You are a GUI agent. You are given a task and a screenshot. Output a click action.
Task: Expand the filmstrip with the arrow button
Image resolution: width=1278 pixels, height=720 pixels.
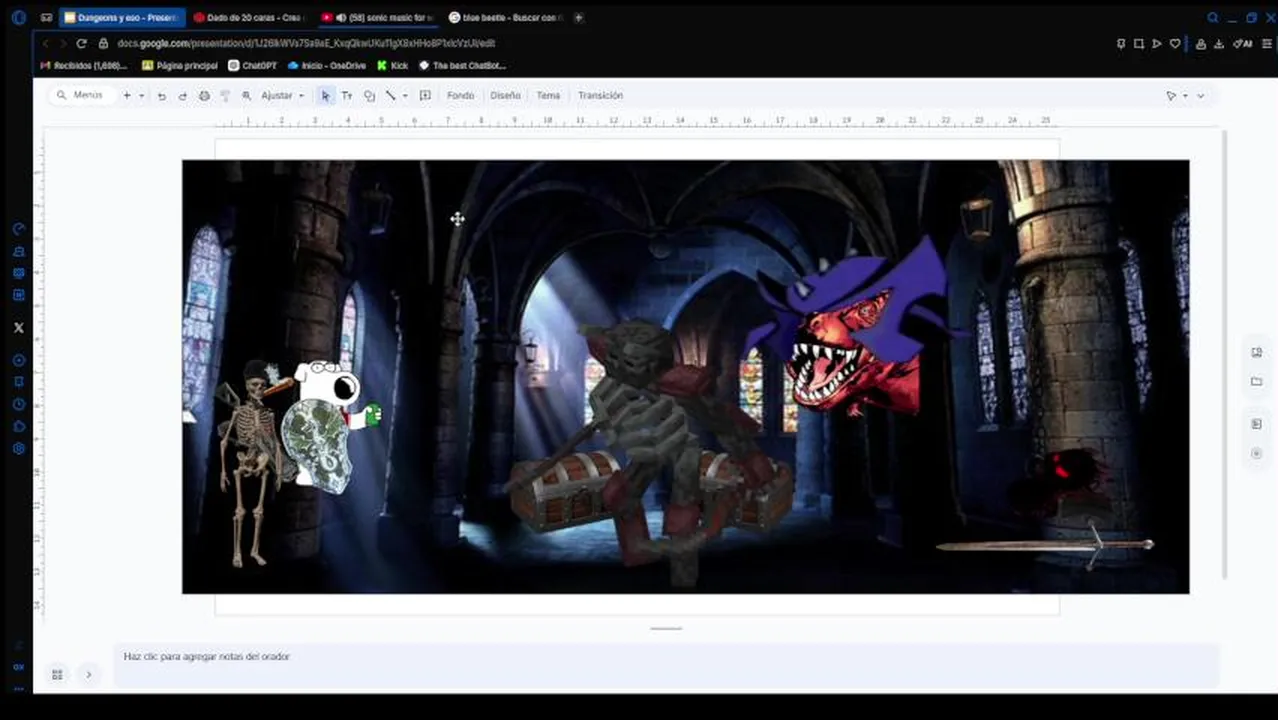pos(88,675)
